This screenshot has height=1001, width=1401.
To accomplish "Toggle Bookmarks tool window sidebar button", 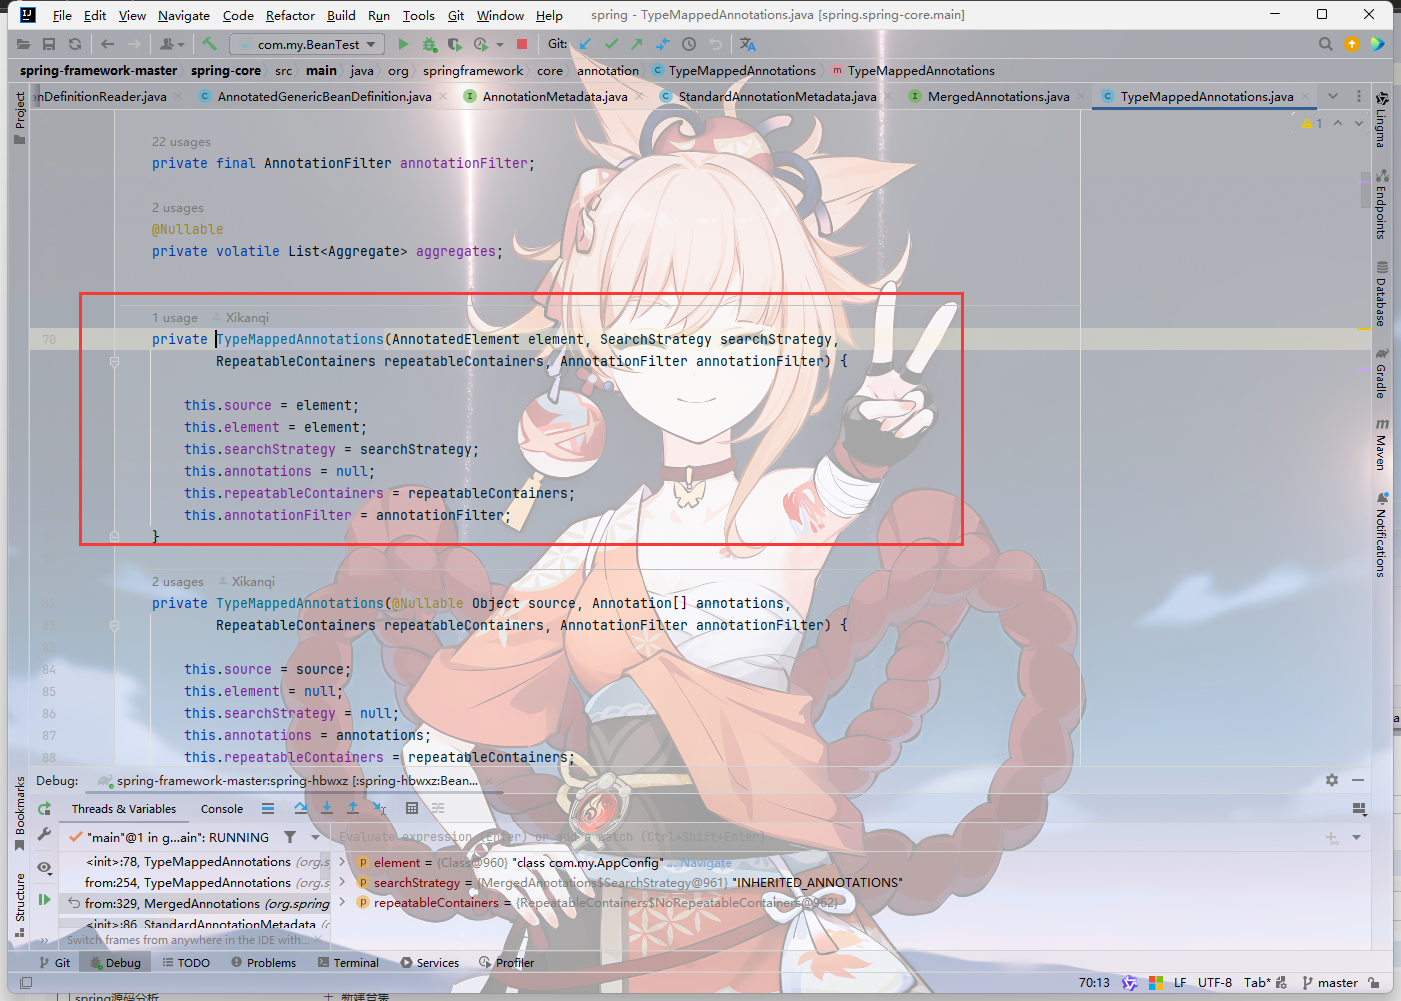I will (20, 813).
